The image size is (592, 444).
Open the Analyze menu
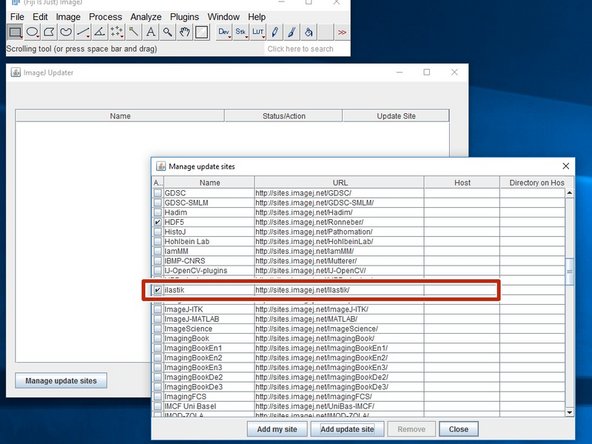tap(146, 17)
